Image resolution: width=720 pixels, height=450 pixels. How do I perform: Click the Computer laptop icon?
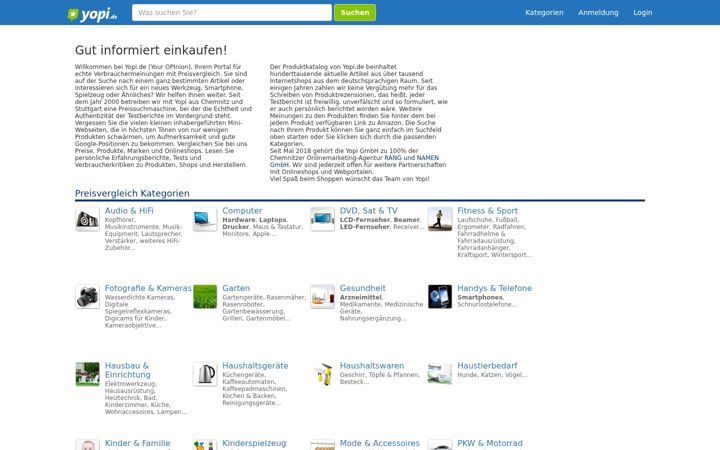[205, 219]
